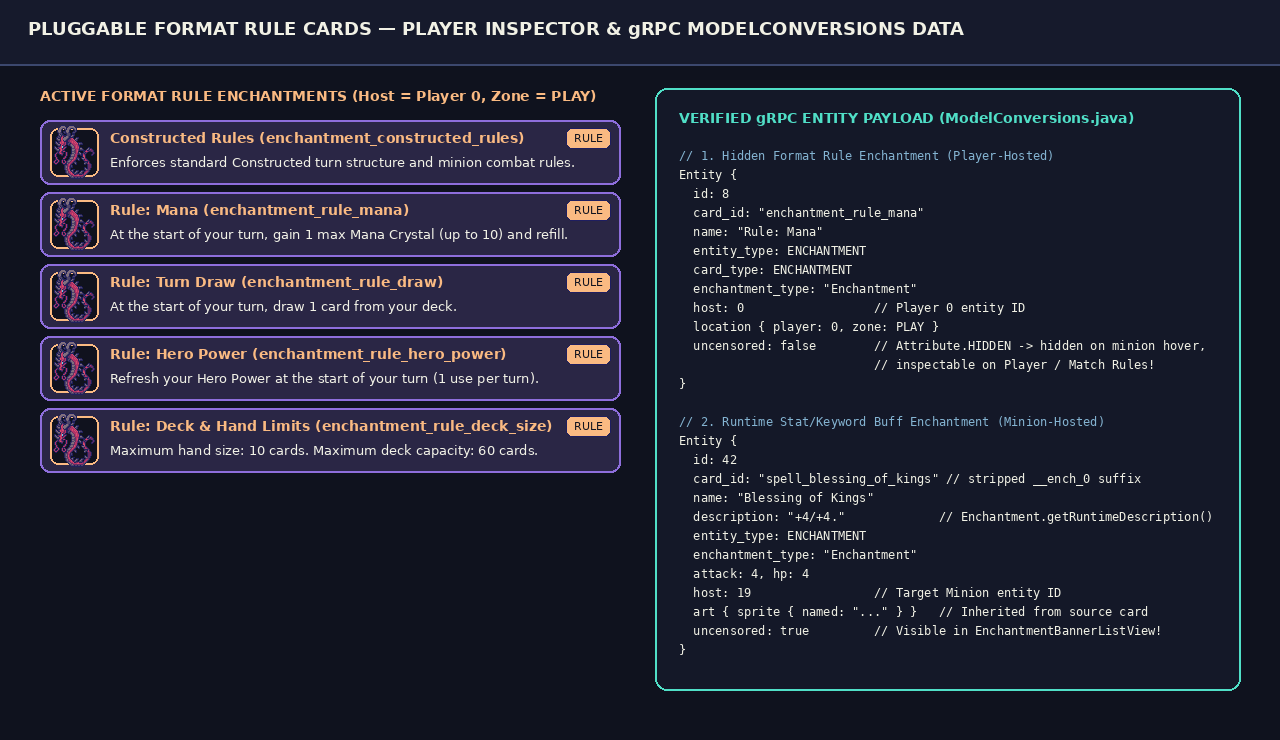Image resolution: width=1280 pixels, height=740 pixels.
Task: Click the line card_id: "spell_blessing_of_kings"
Action: [816, 479]
